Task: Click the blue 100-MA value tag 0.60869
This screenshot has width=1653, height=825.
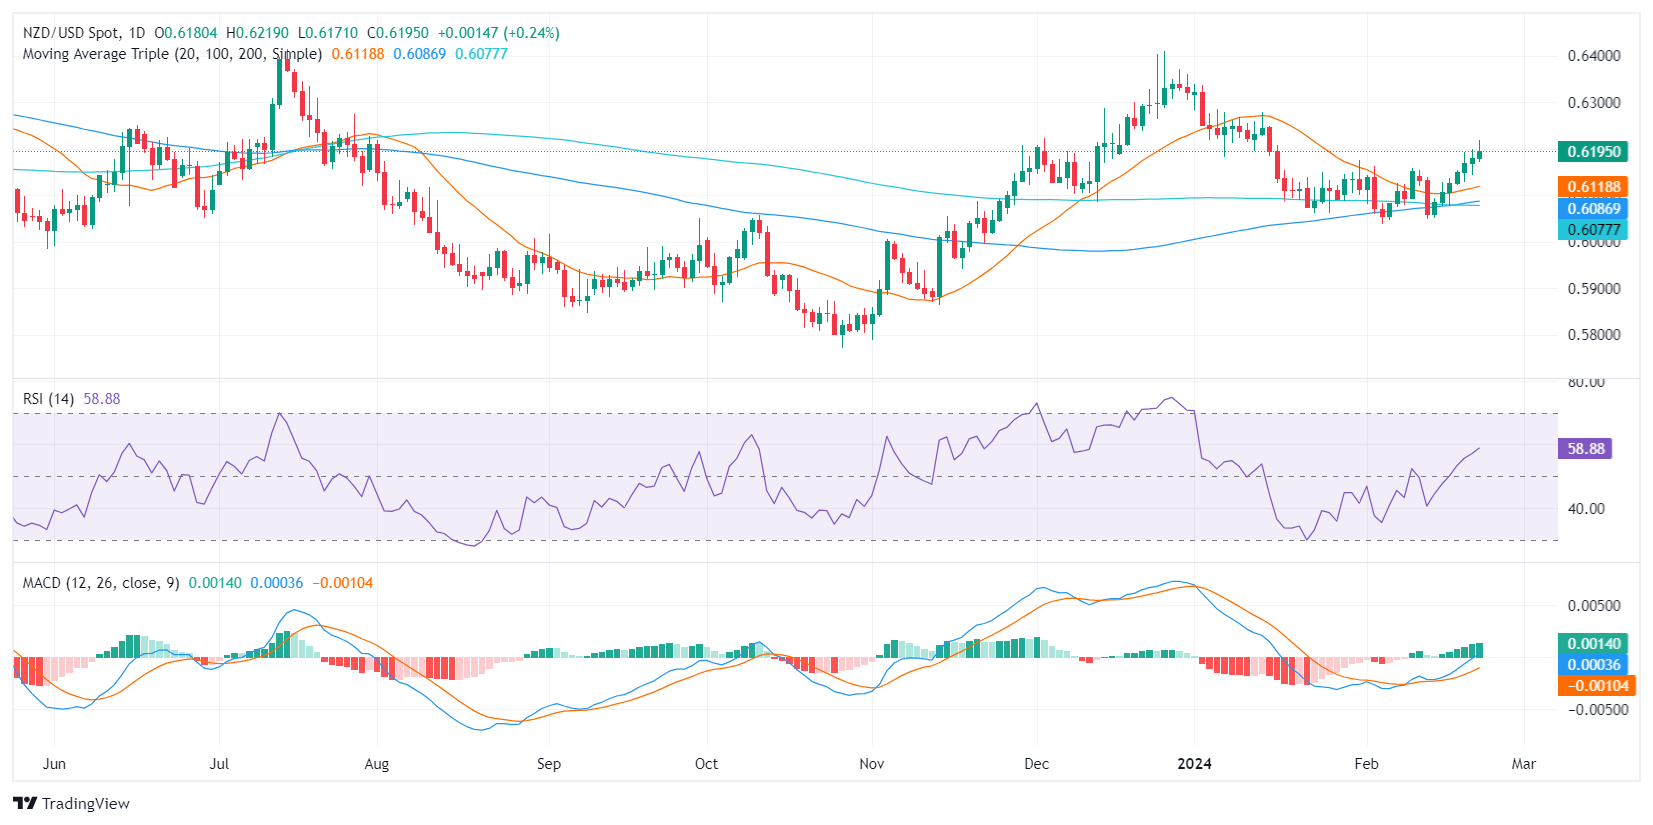Action: pos(1593,209)
